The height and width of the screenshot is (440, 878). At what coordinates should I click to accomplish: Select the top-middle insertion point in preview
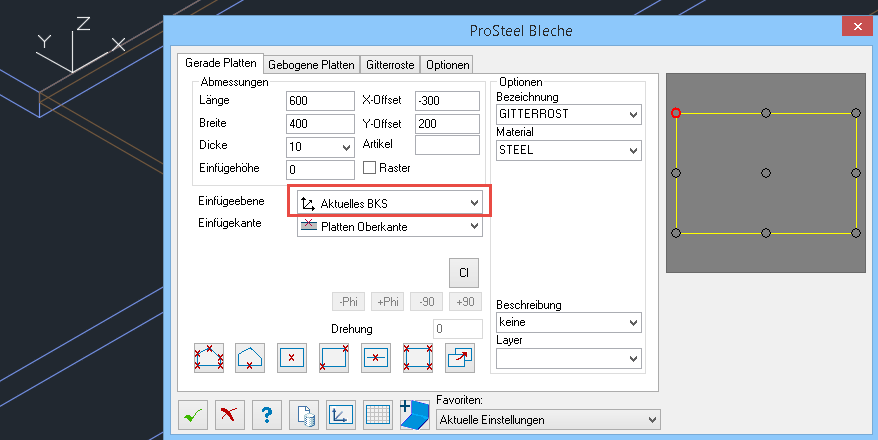pyautogui.click(x=766, y=113)
